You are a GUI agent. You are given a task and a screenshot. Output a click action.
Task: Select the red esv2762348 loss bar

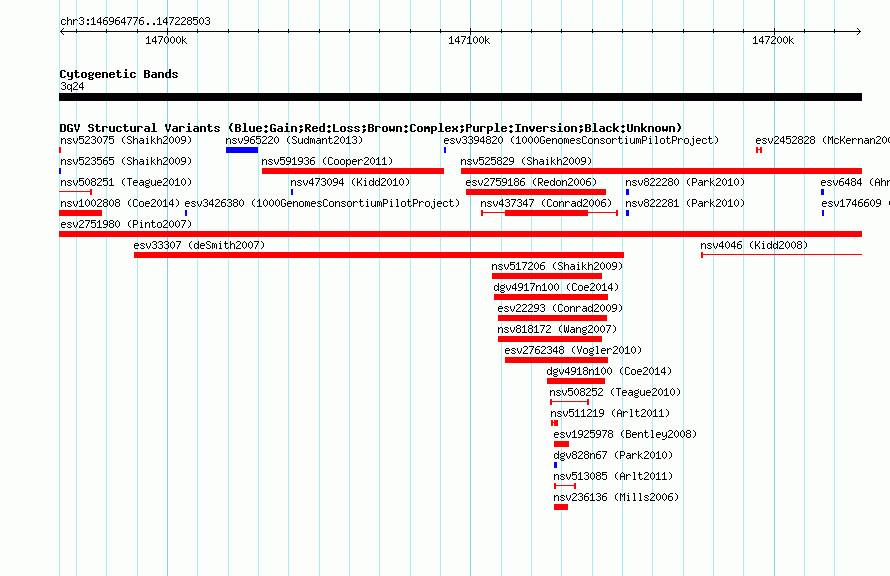pos(556,360)
